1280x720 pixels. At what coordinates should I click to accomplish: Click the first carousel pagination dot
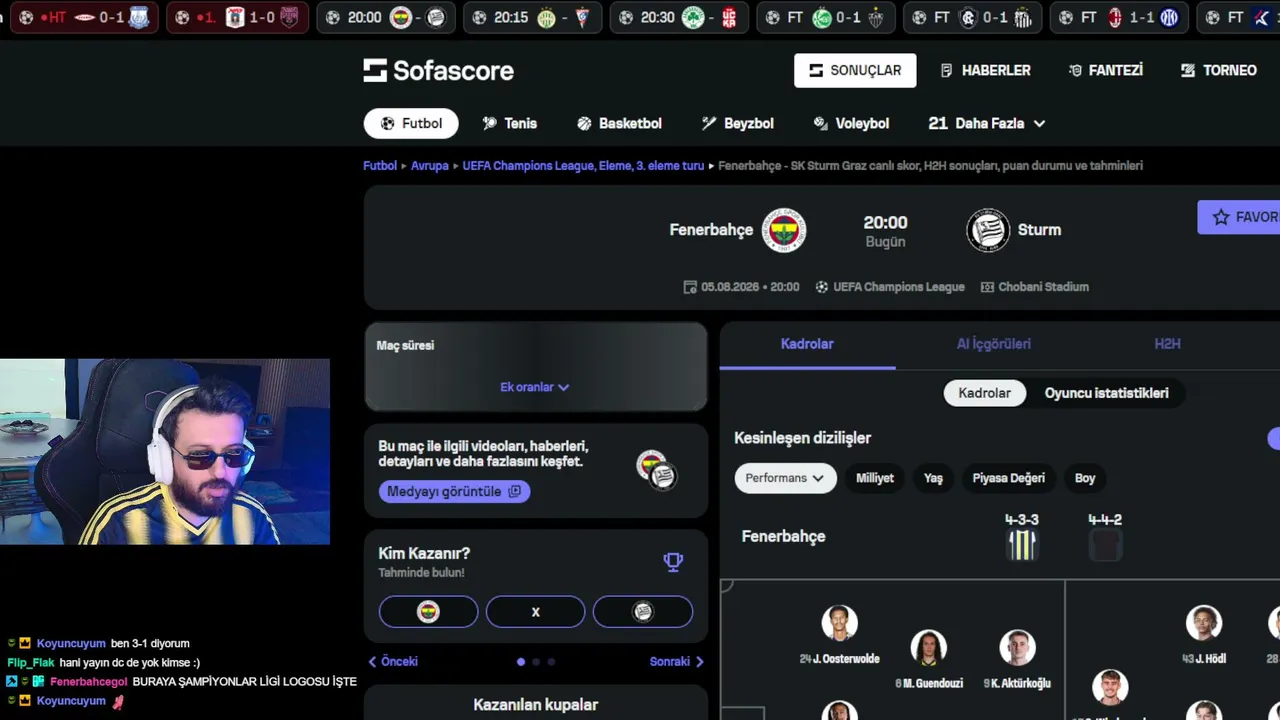coord(520,661)
